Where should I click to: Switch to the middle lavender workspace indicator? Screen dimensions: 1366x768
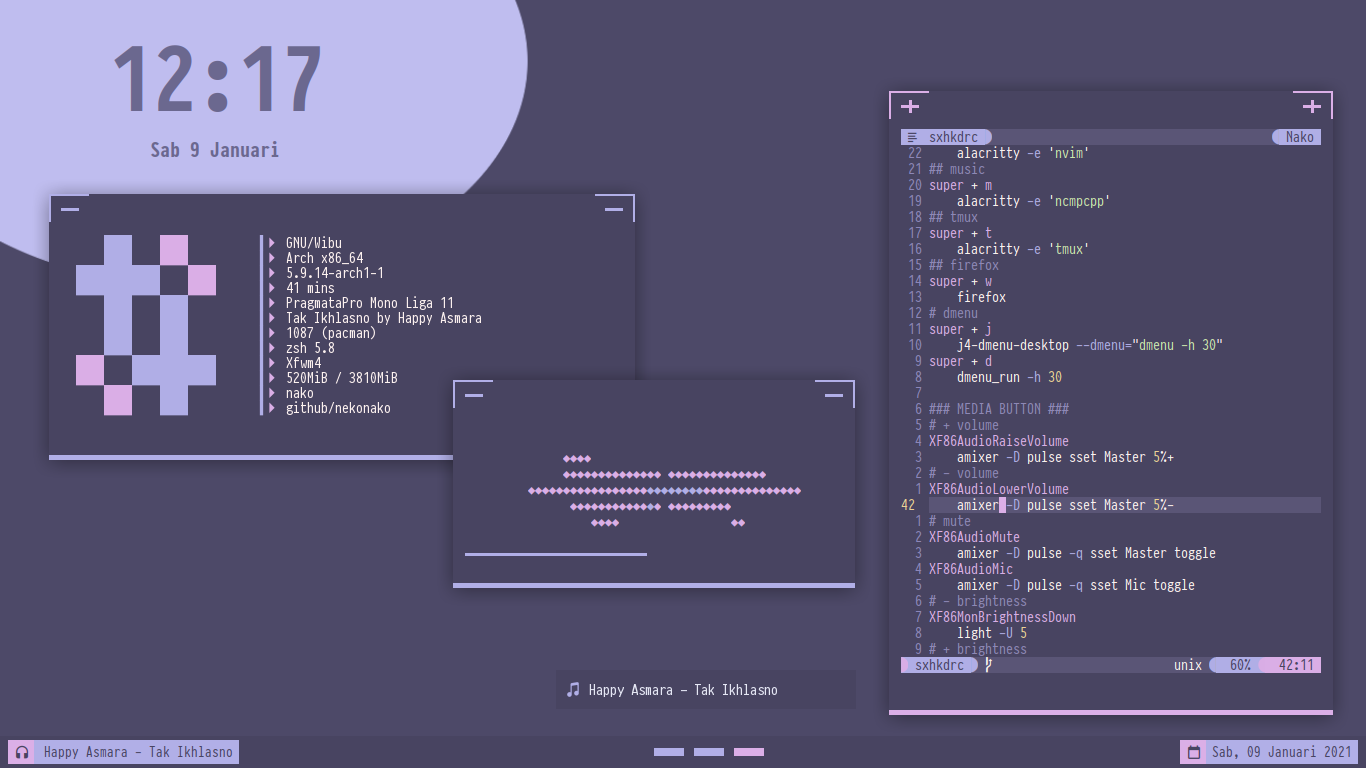709,752
